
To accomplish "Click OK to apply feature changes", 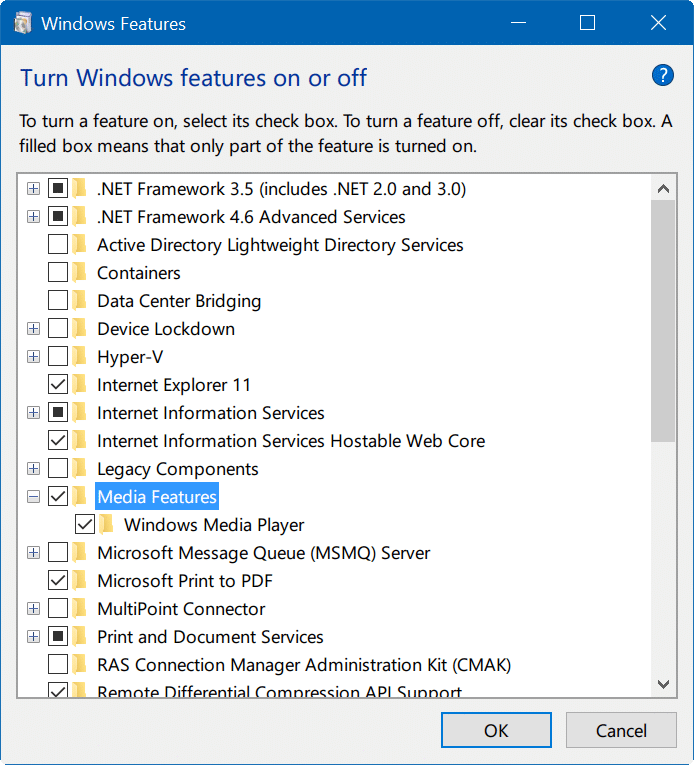I will coord(496,730).
